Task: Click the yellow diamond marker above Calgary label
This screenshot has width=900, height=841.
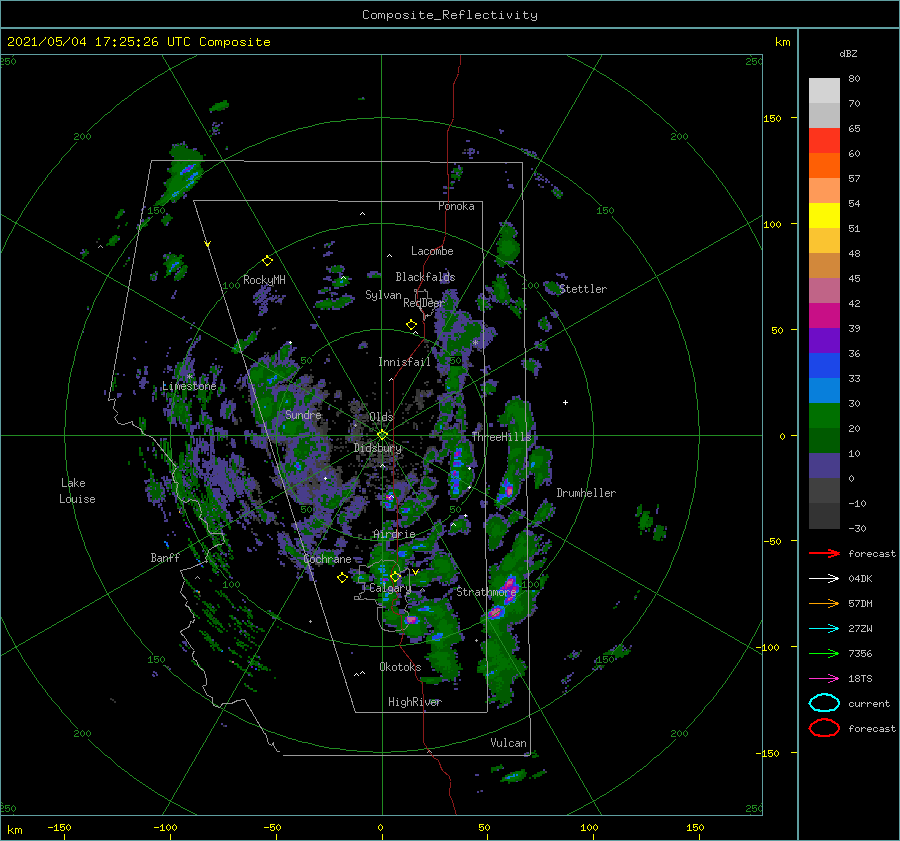Action: 395,576
